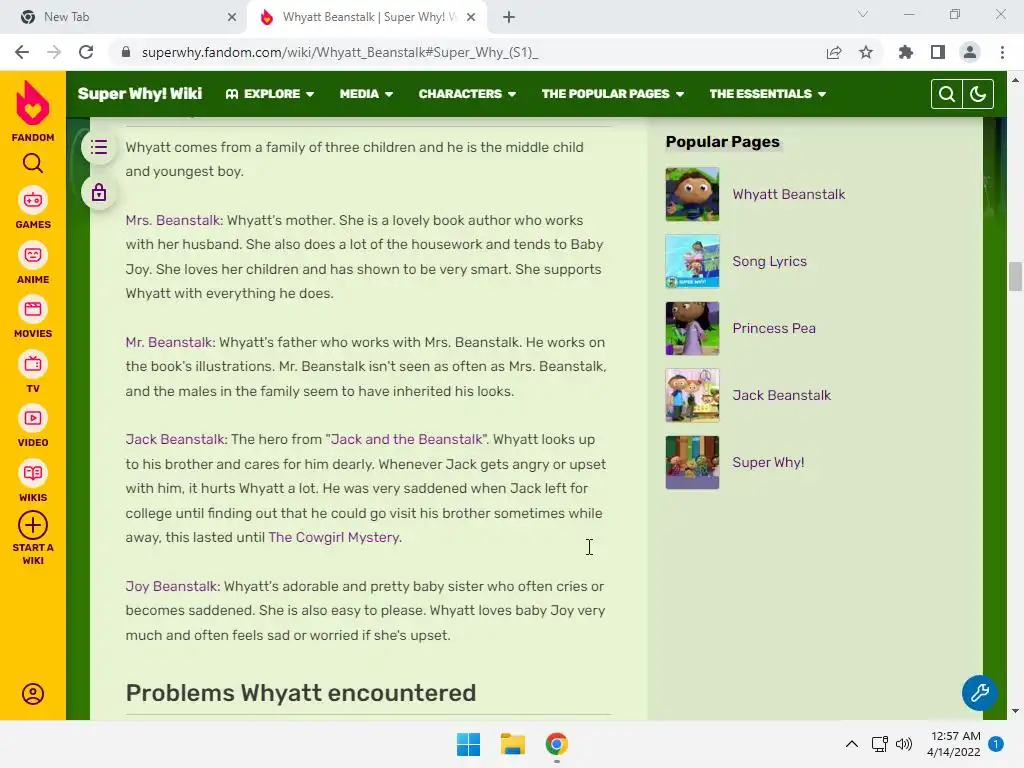The image size is (1024, 768).
Task: Click the sidebar search magnifier icon
Action: coord(33,163)
